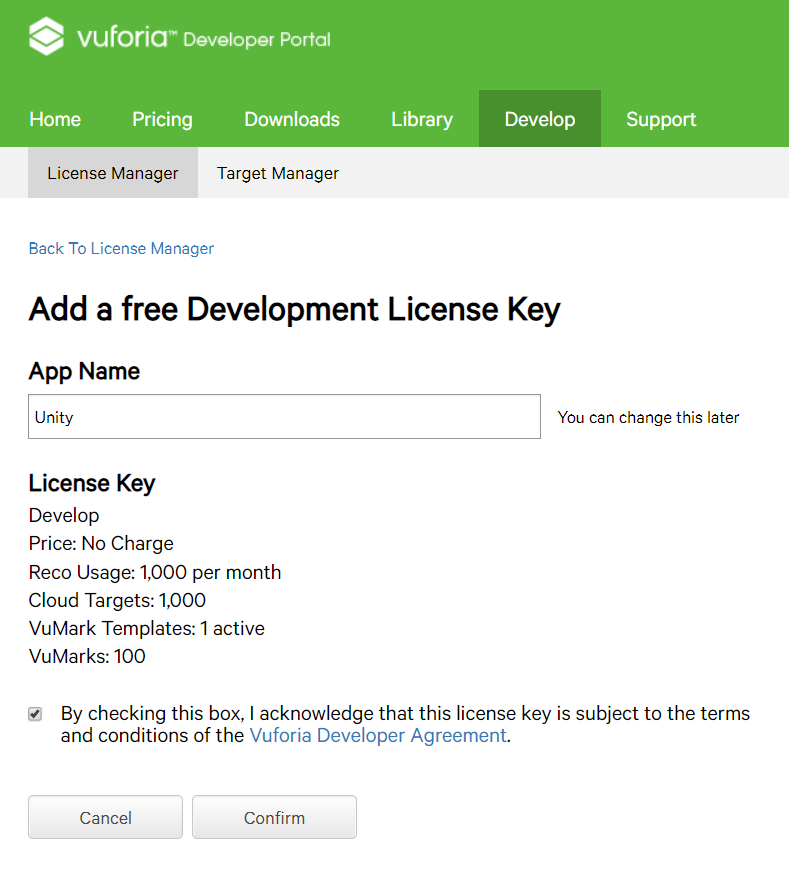The image size is (789, 883).
Task: Follow the Back To License Manager link
Action: click(x=121, y=248)
